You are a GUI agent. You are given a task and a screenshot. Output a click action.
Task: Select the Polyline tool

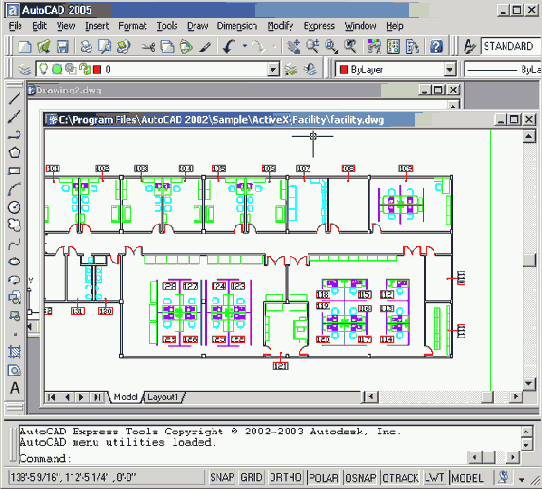pyautogui.click(x=14, y=135)
